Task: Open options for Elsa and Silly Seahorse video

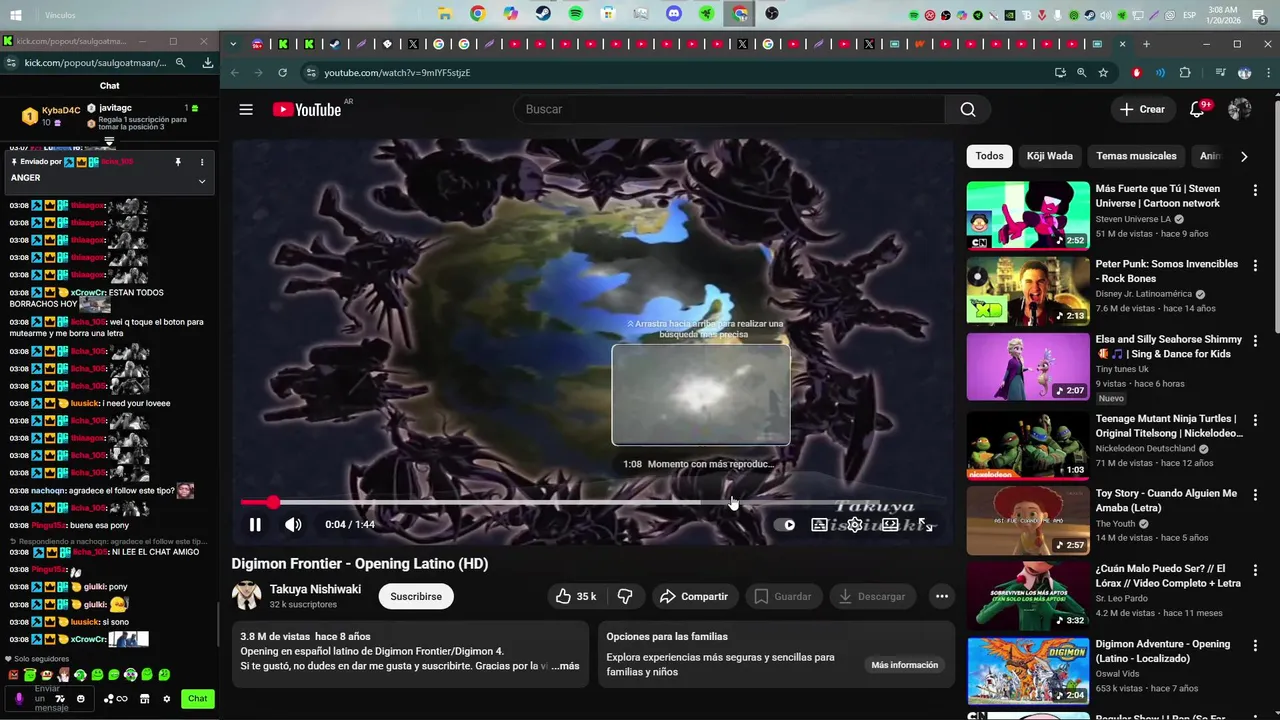Action: tap(1255, 340)
